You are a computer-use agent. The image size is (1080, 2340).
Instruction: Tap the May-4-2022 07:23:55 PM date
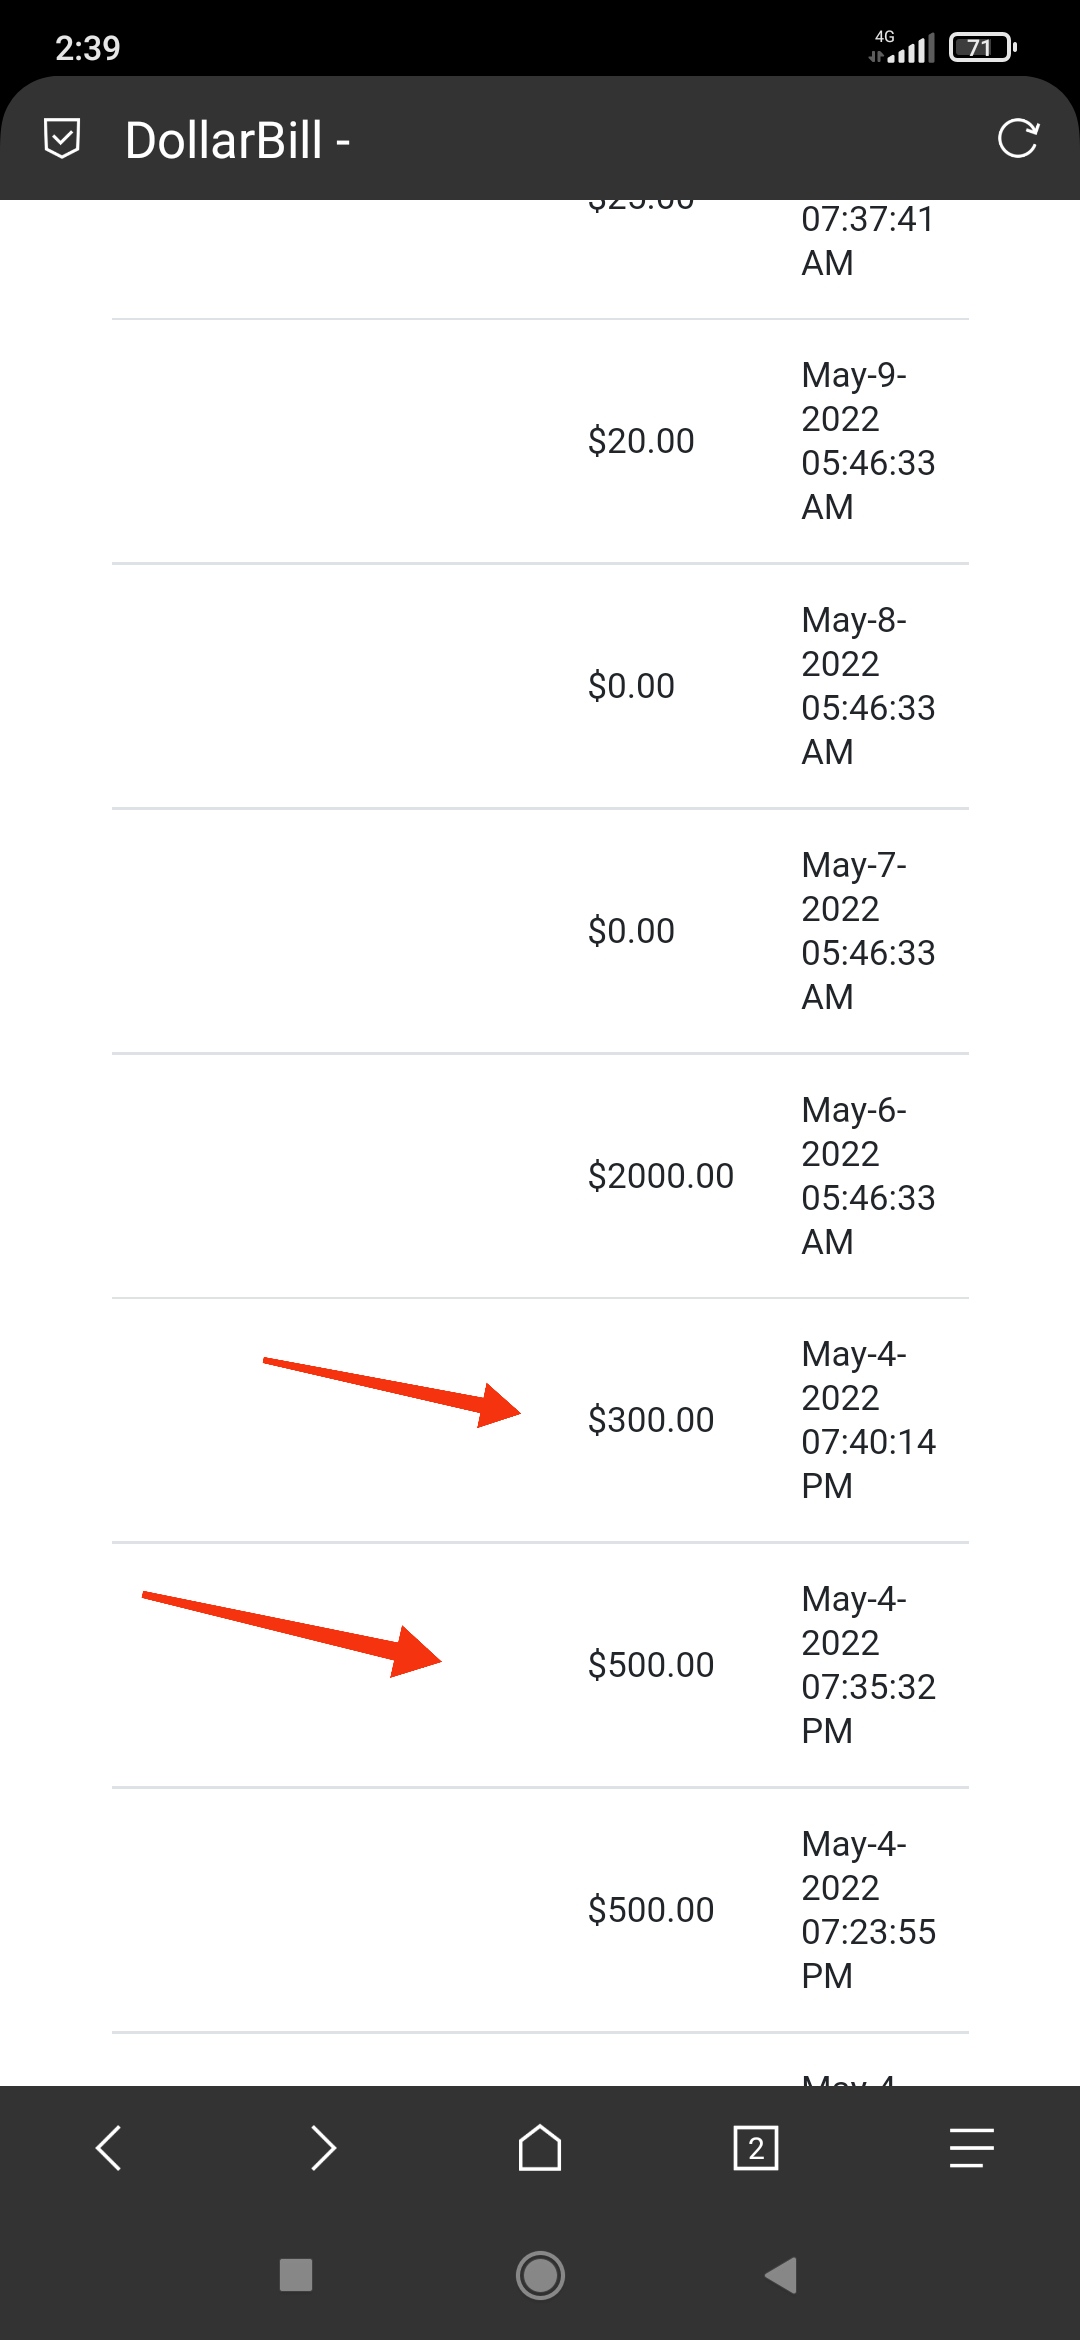click(866, 1909)
